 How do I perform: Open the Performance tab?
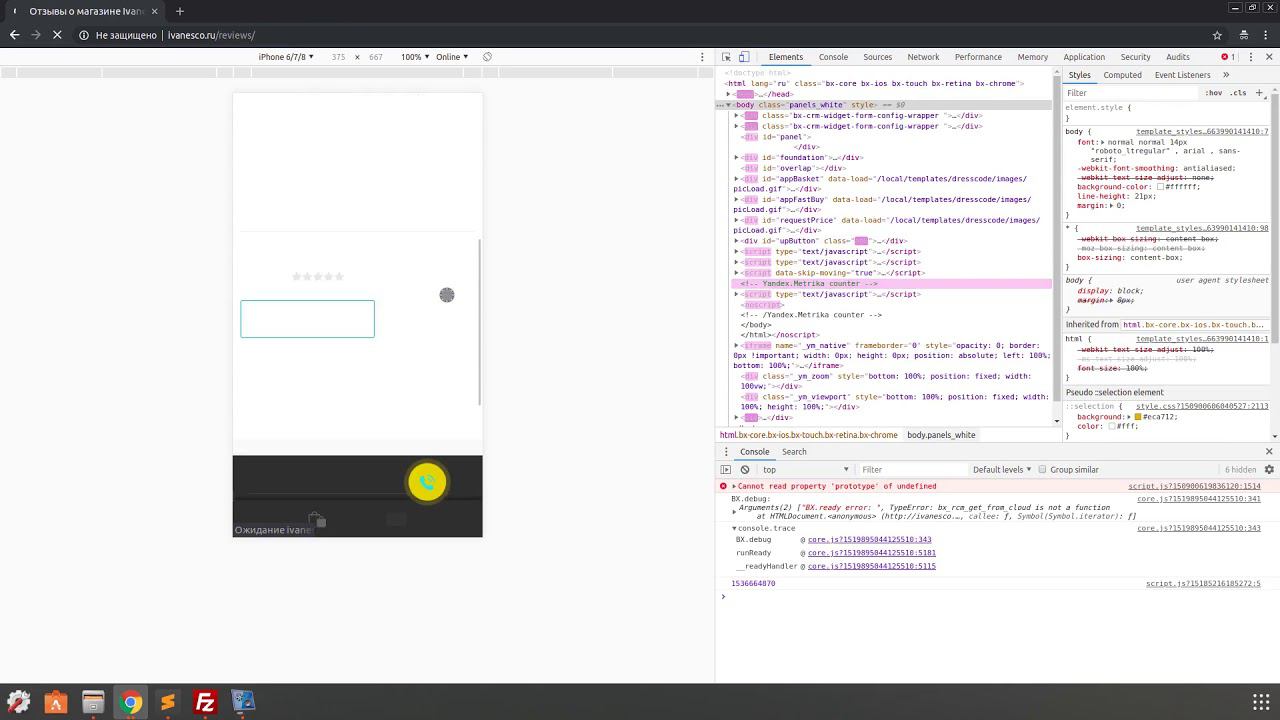(978, 57)
